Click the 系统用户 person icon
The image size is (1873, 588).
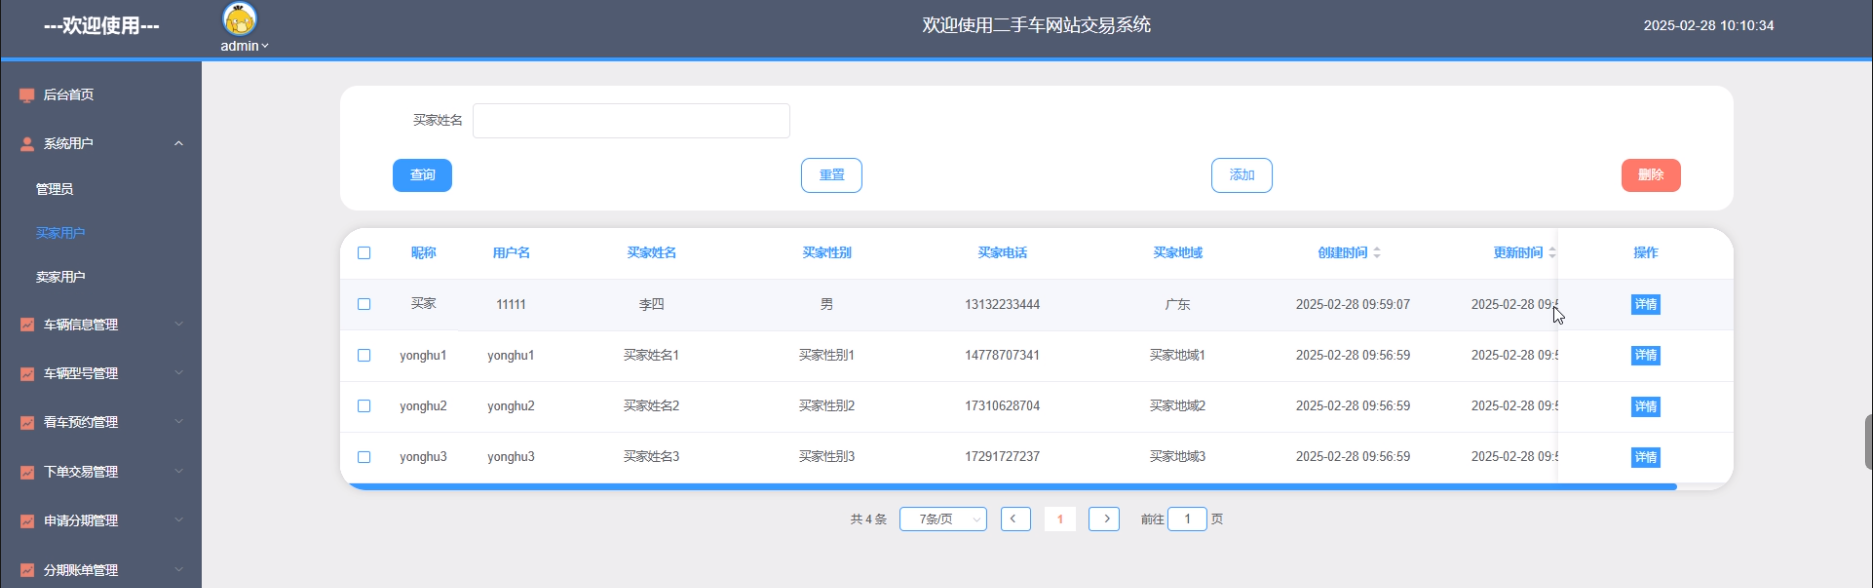click(x=27, y=144)
